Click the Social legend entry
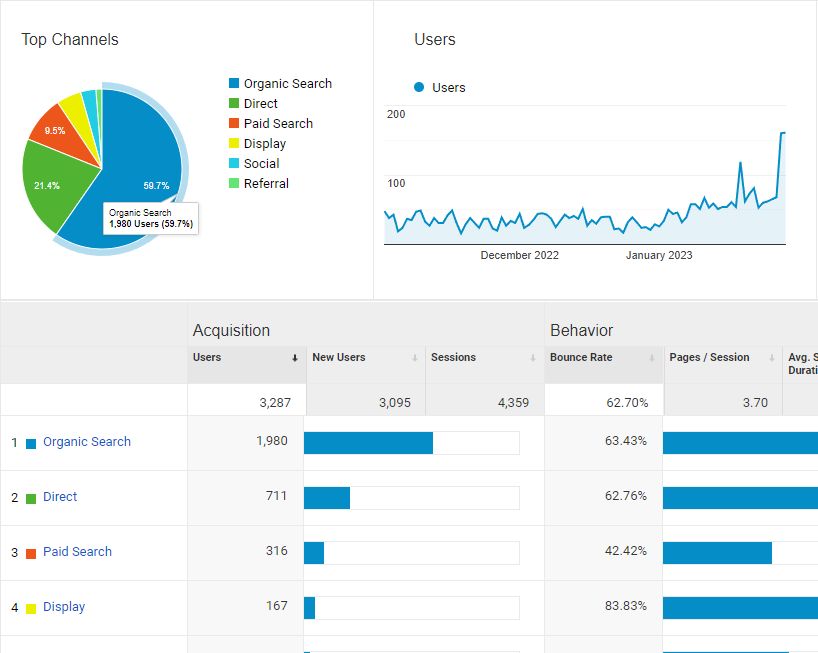Image resolution: width=818 pixels, height=653 pixels. [261, 164]
